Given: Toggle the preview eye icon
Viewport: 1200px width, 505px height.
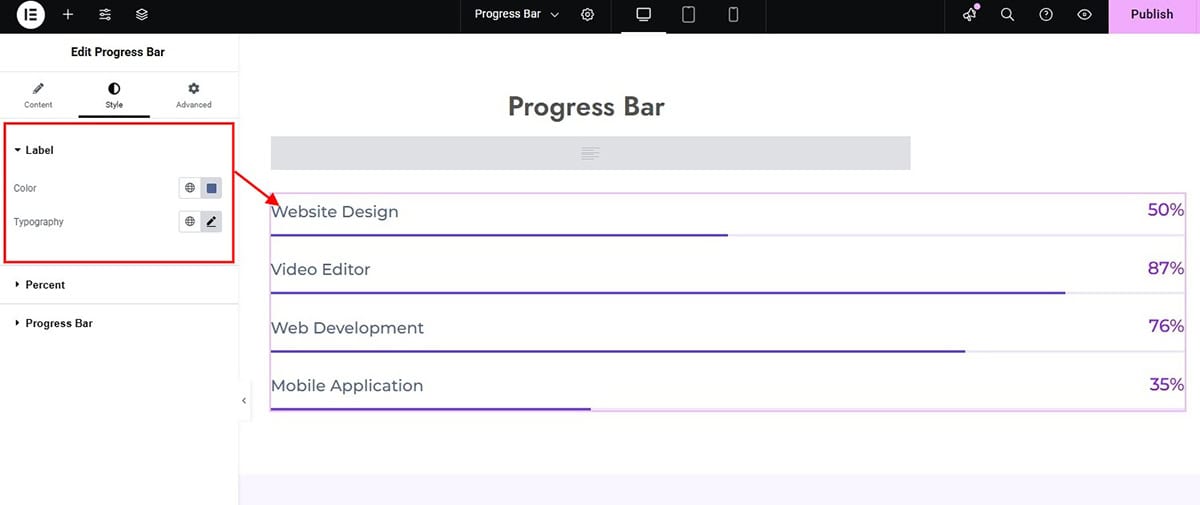Looking at the screenshot, I should point(1084,15).
